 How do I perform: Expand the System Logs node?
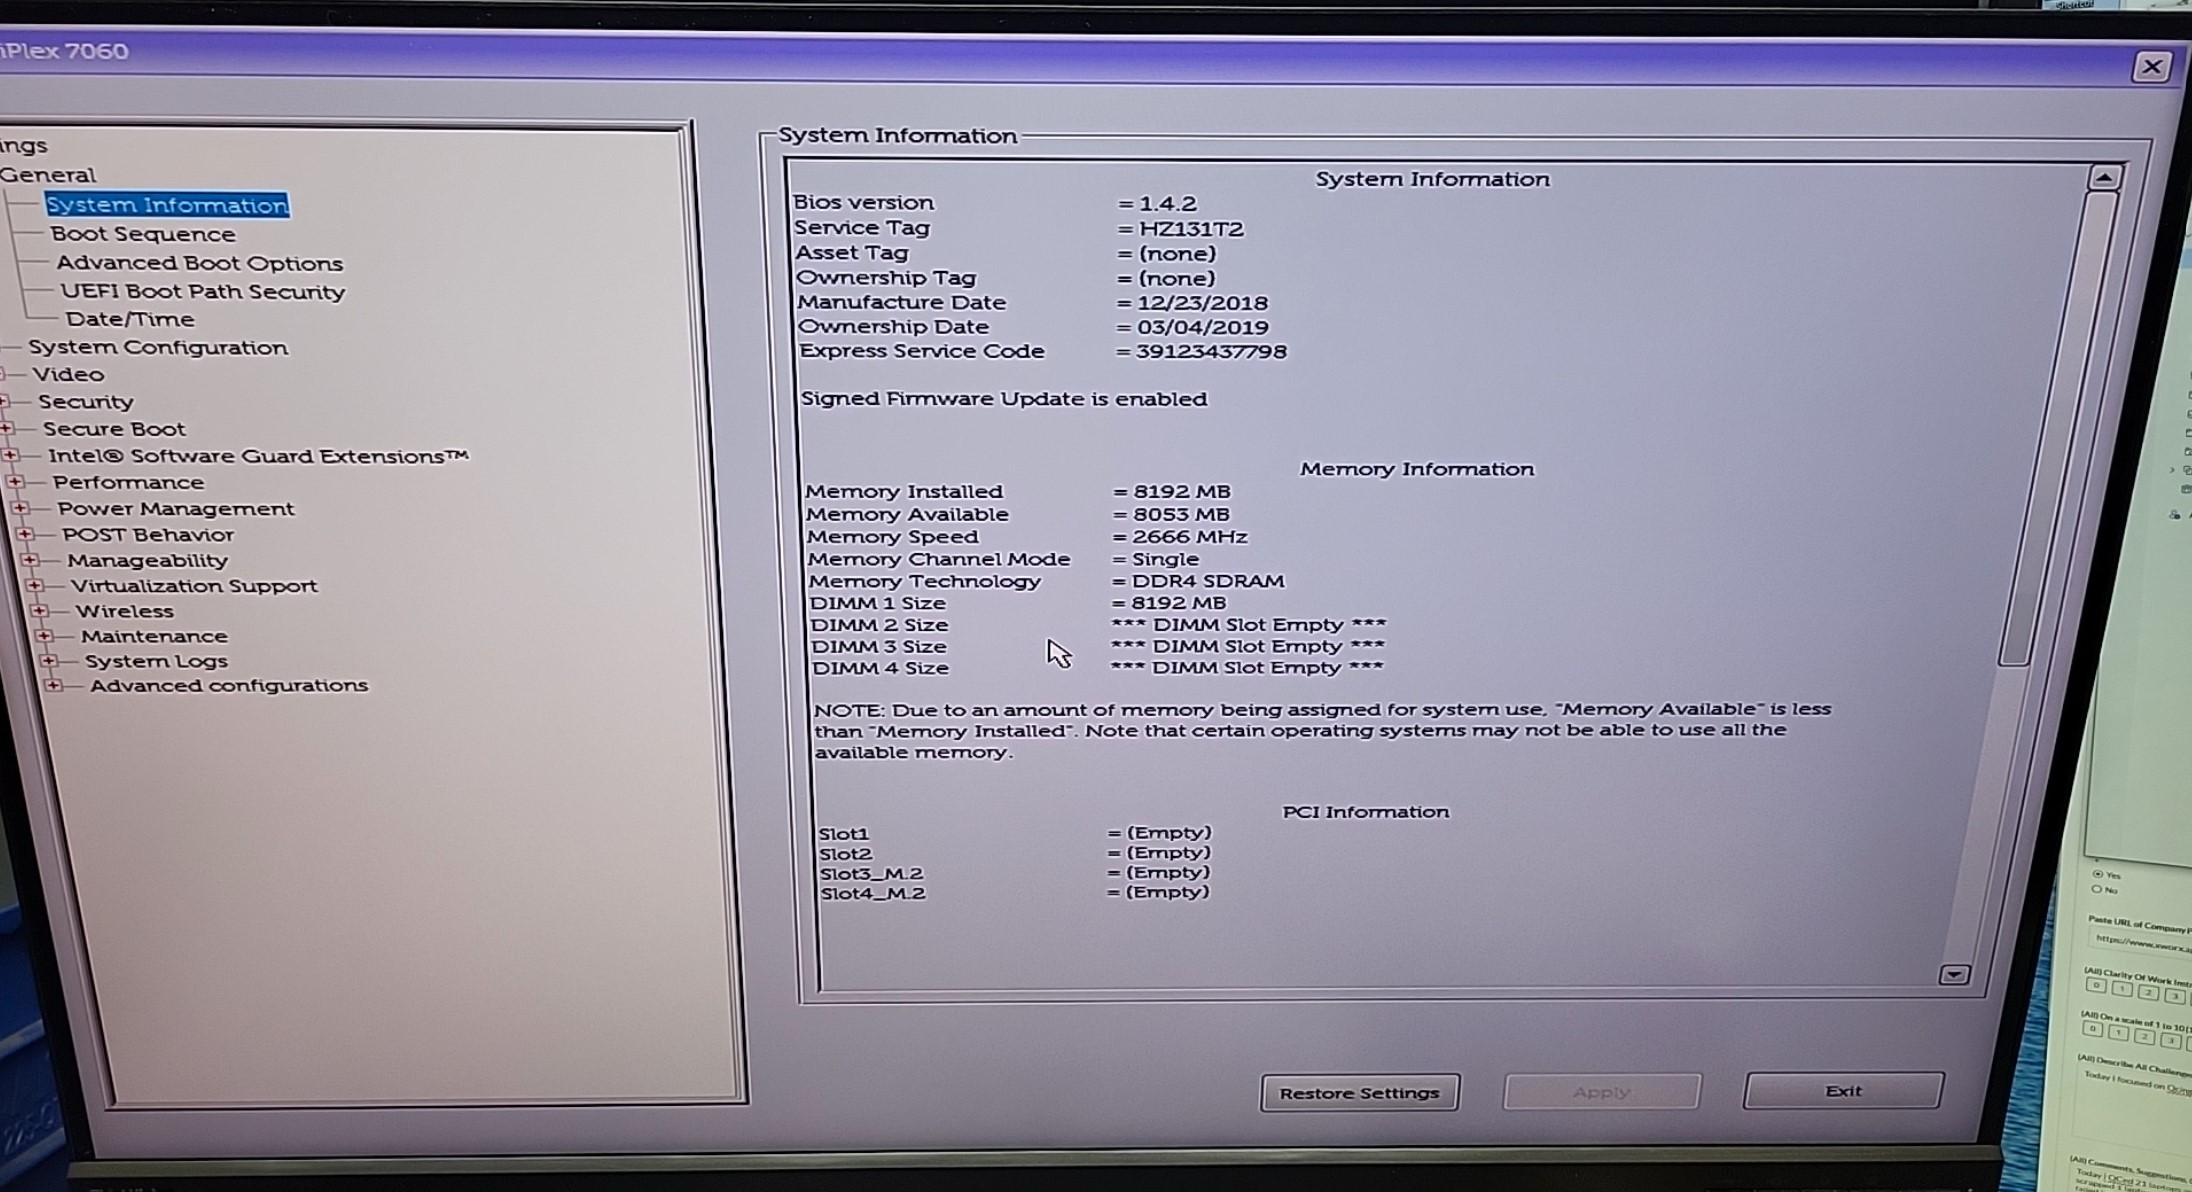click(x=49, y=660)
